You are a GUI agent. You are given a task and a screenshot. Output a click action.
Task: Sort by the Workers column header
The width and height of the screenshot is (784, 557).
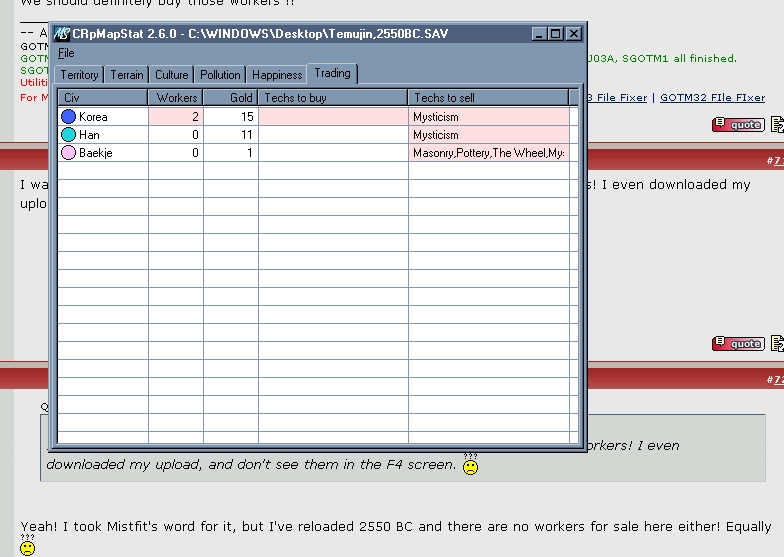tap(175, 98)
